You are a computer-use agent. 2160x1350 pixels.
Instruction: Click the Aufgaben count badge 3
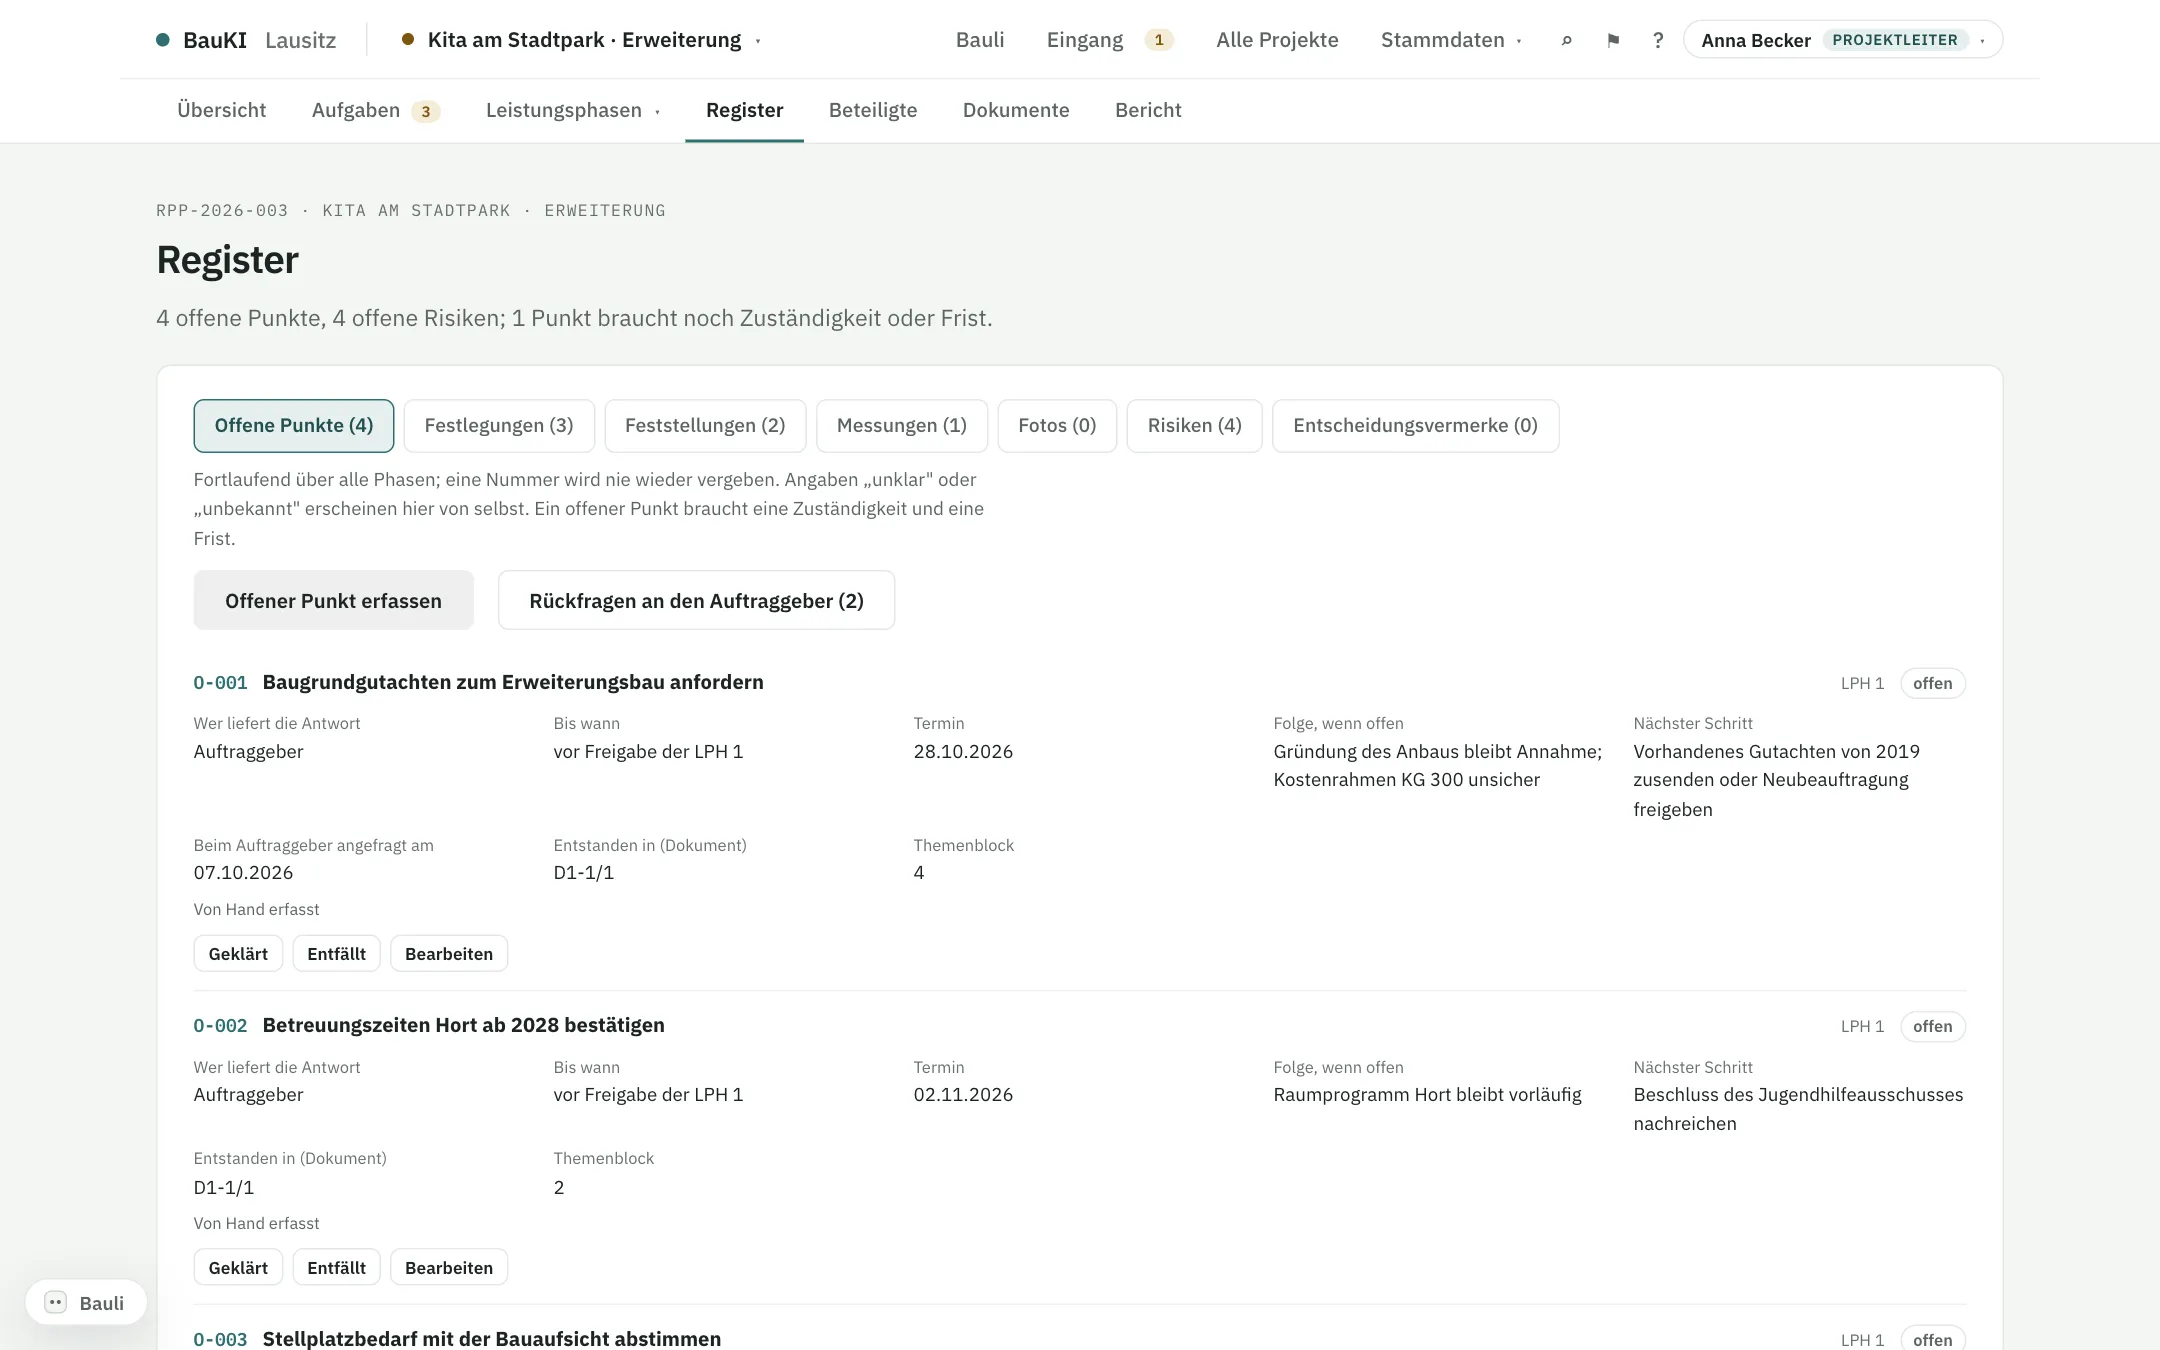426,111
